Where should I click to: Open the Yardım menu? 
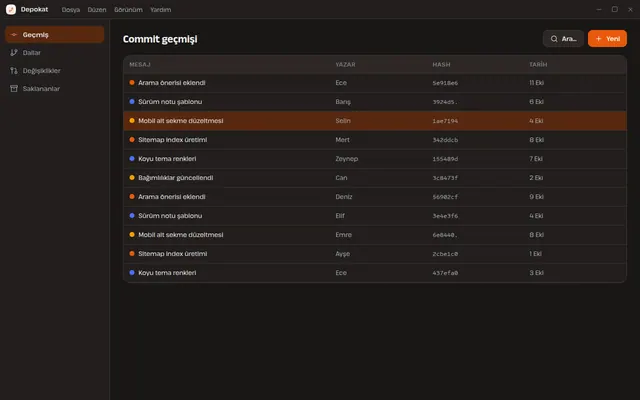tap(160, 9)
